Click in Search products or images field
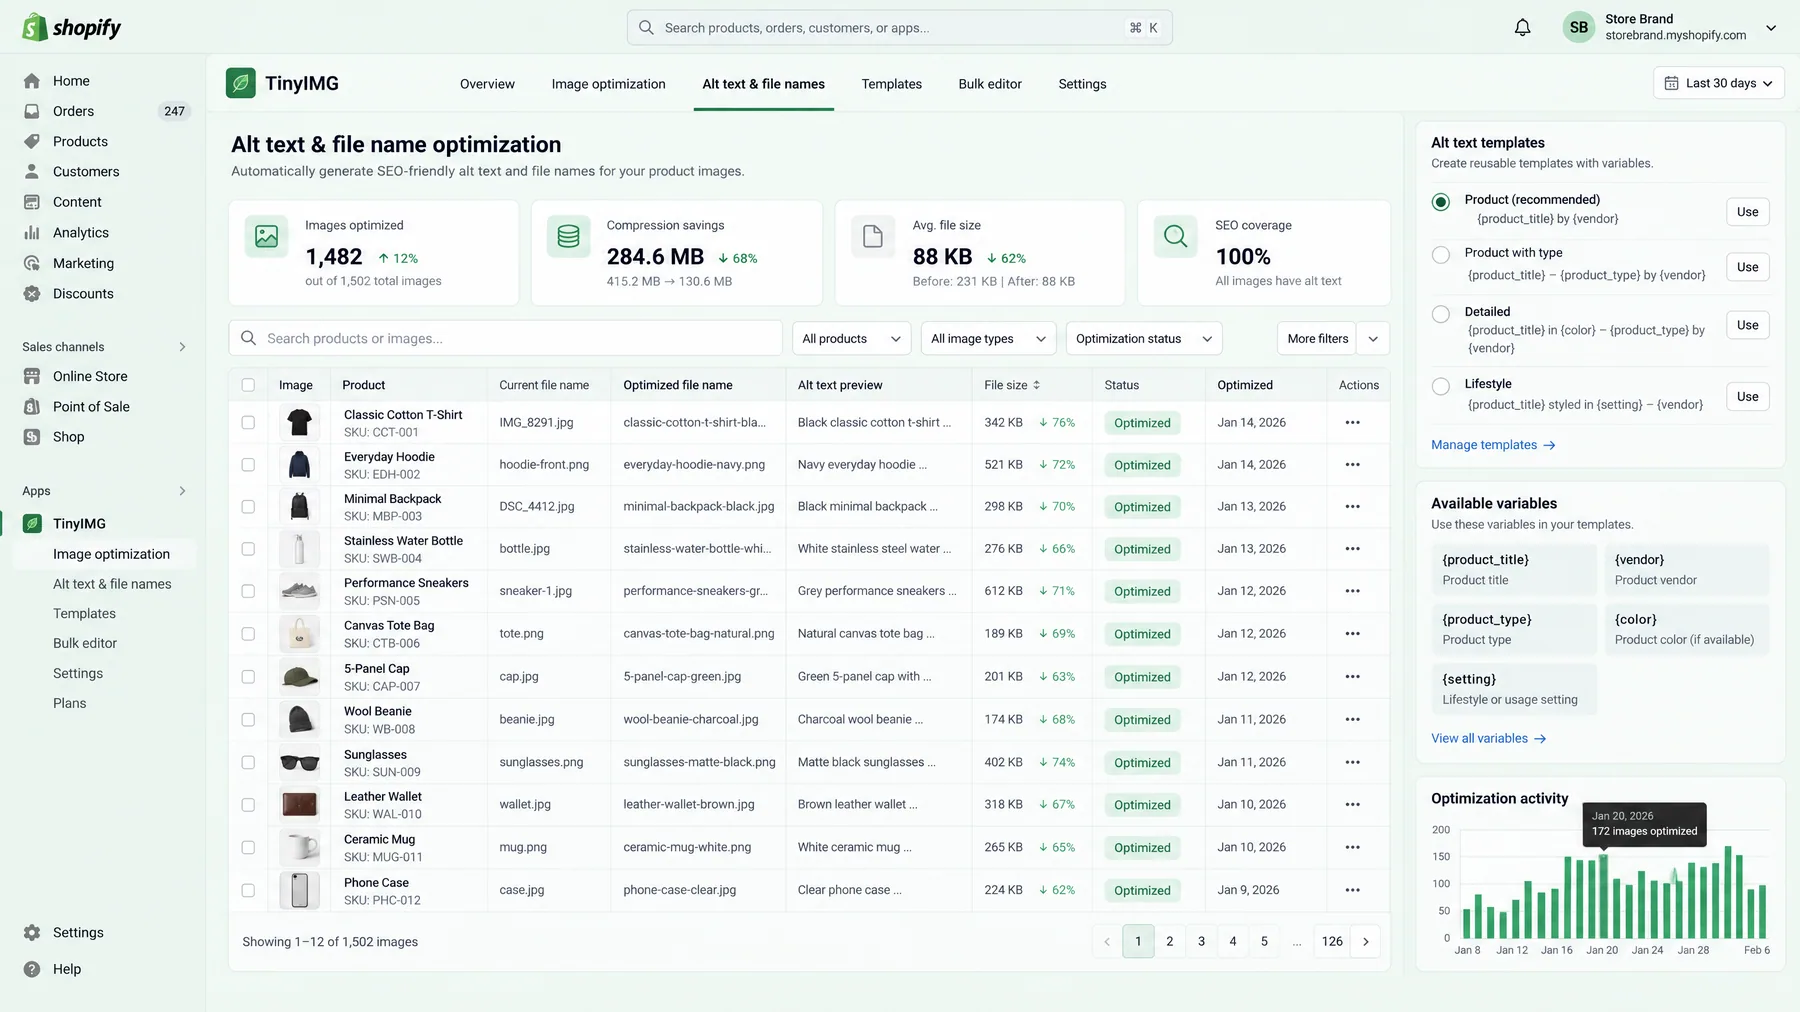This screenshot has height=1012, width=1800. click(x=505, y=339)
